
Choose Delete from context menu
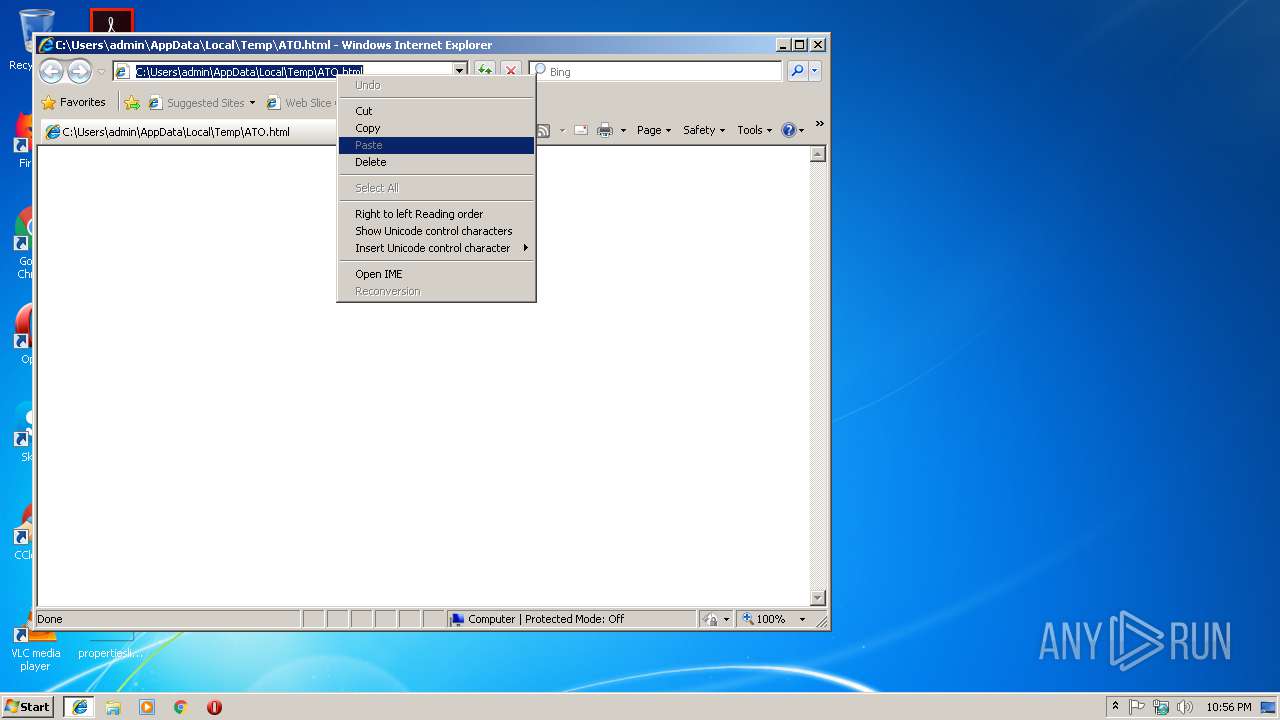(436, 162)
